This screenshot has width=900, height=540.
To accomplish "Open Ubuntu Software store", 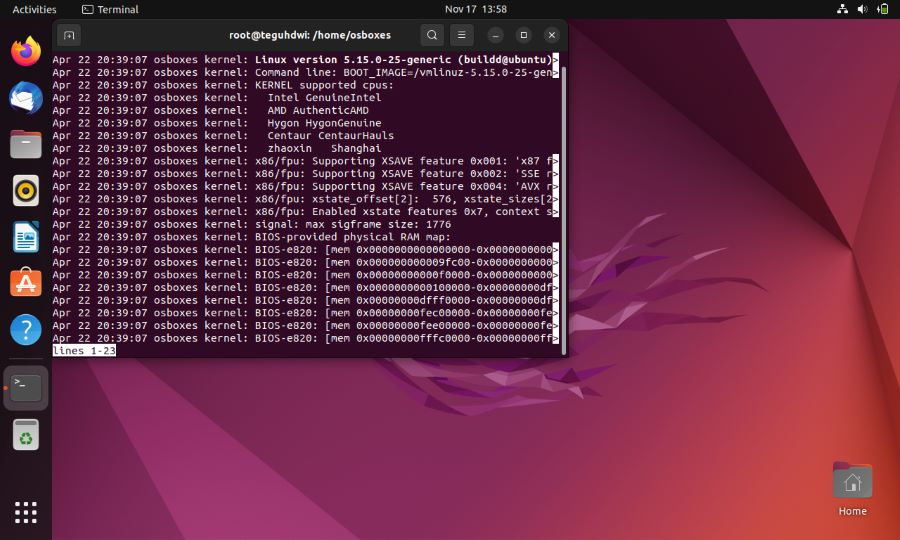I will coord(26,282).
